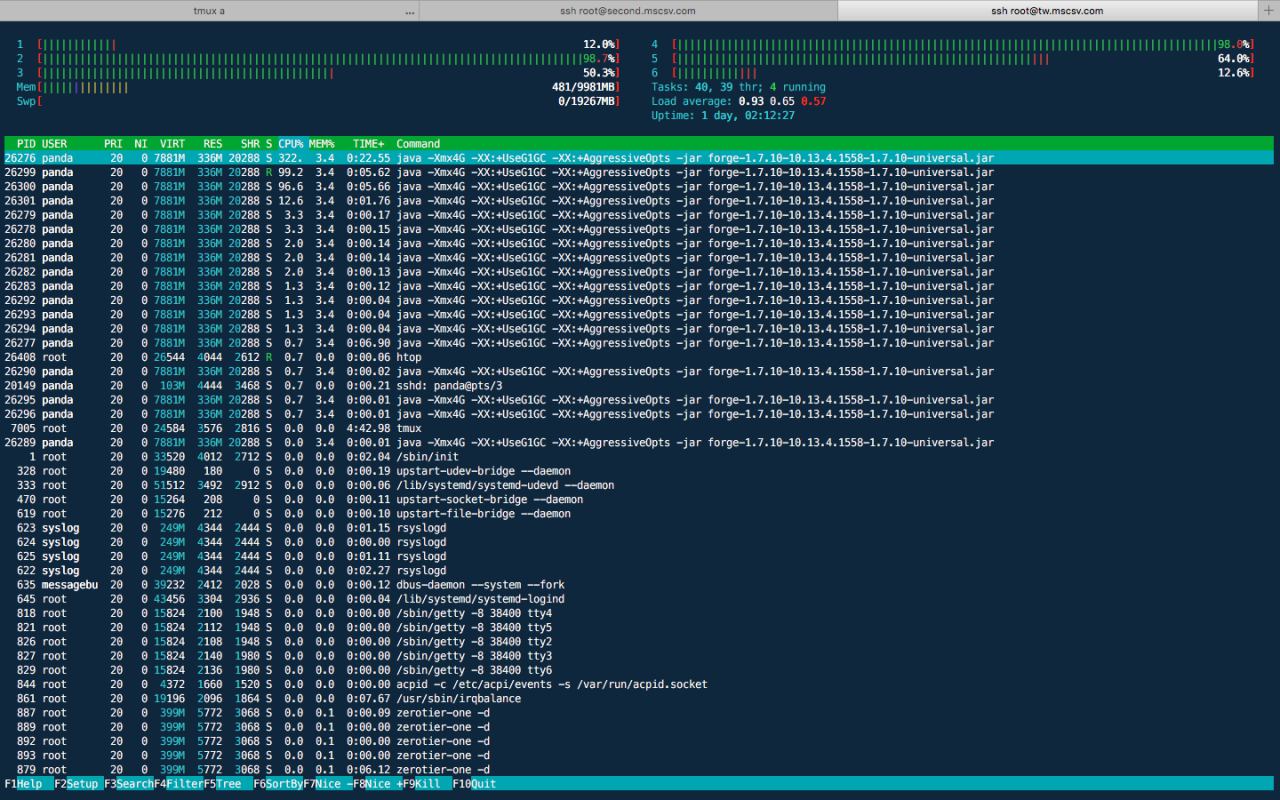Select the acpid process row
The height and width of the screenshot is (800, 1280).
639,684
